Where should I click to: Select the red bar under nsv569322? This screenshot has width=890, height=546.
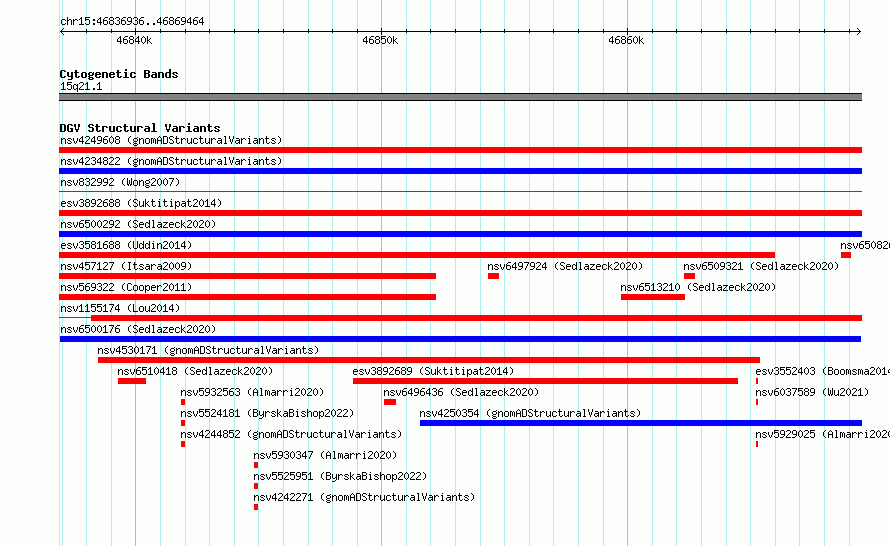tap(247, 297)
